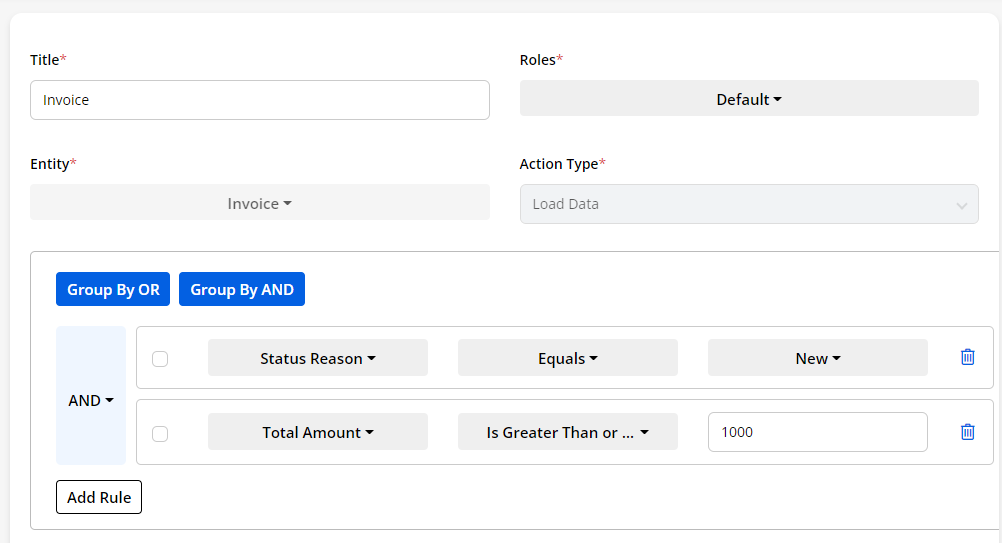Focus the Title input containing Invoice

tap(259, 100)
